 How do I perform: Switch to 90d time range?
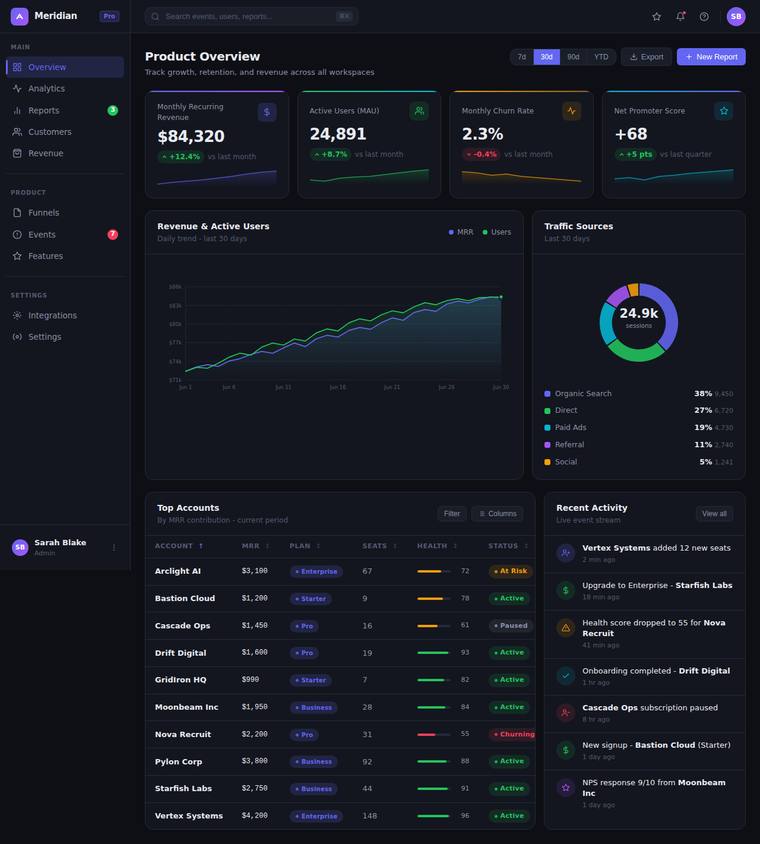tap(573, 57)
